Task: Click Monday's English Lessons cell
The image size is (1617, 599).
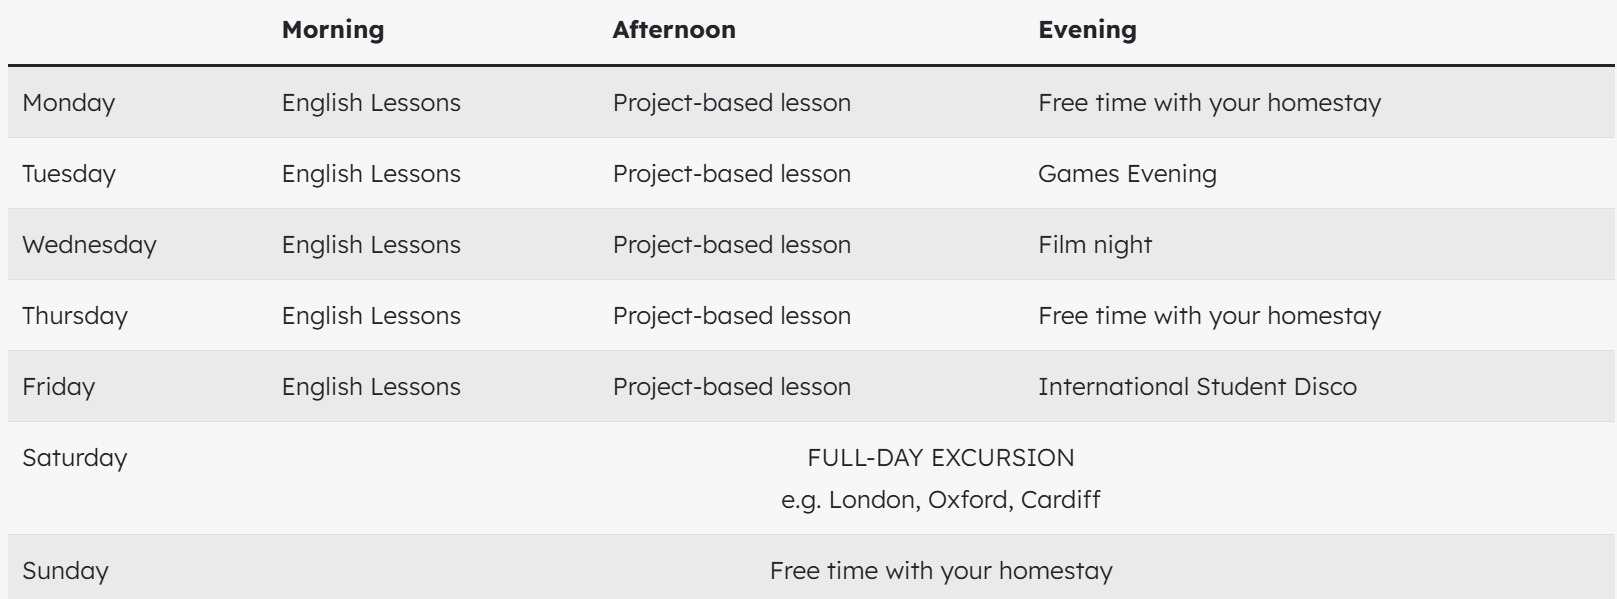Action: 371,103
